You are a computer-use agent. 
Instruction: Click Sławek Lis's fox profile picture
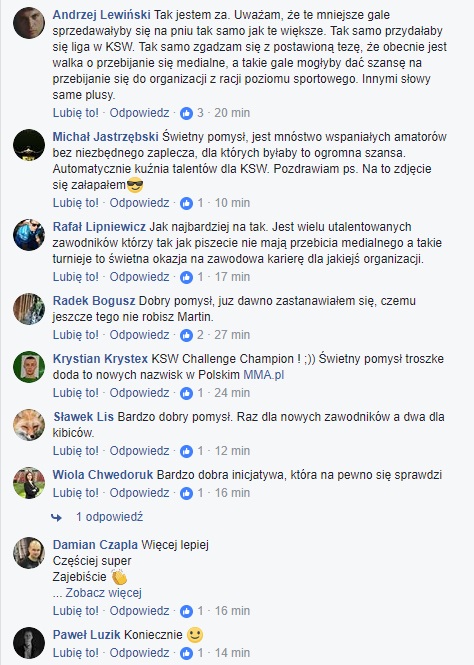(x=29, y=425)
